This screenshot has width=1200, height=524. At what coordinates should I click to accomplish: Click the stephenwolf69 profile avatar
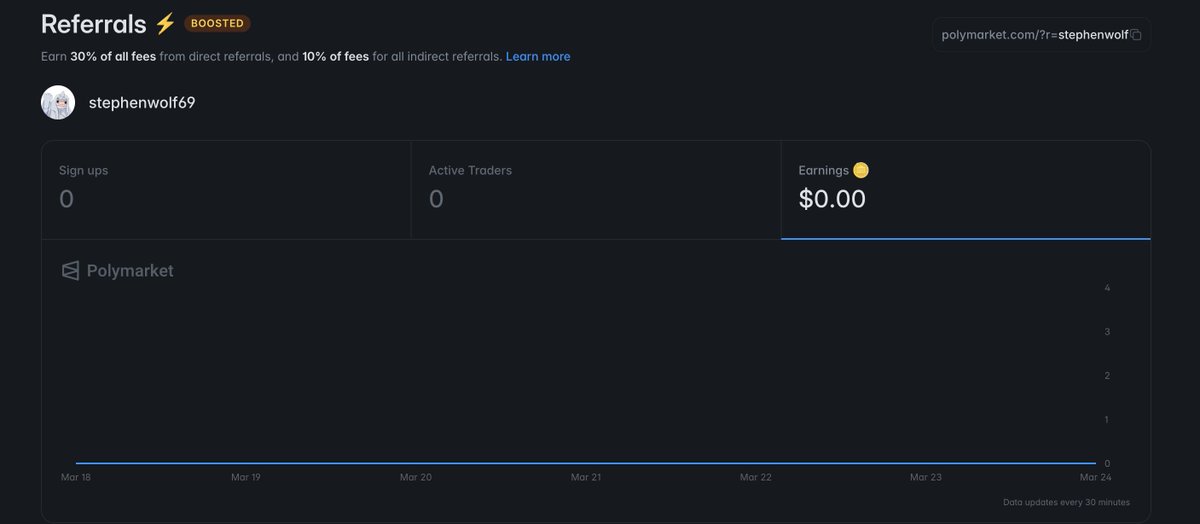(58, 102)
